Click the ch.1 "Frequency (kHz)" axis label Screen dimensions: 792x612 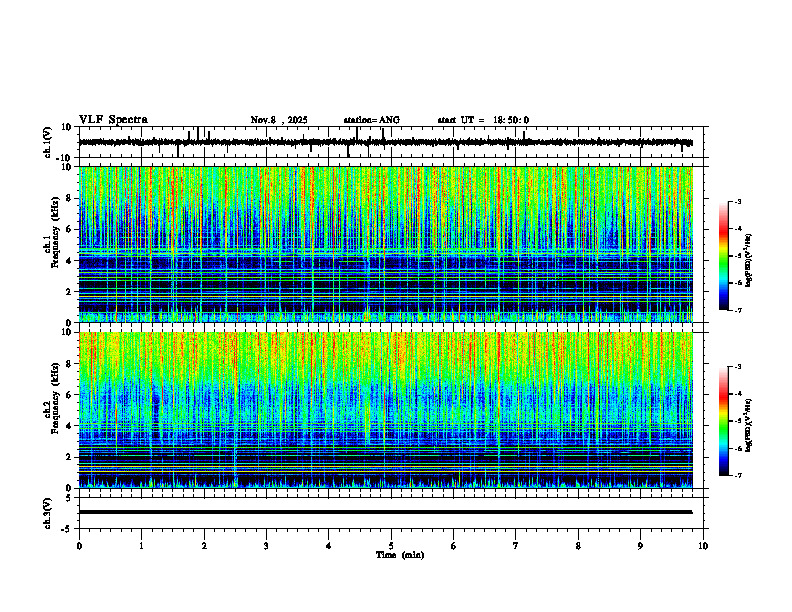coord(55,232)
